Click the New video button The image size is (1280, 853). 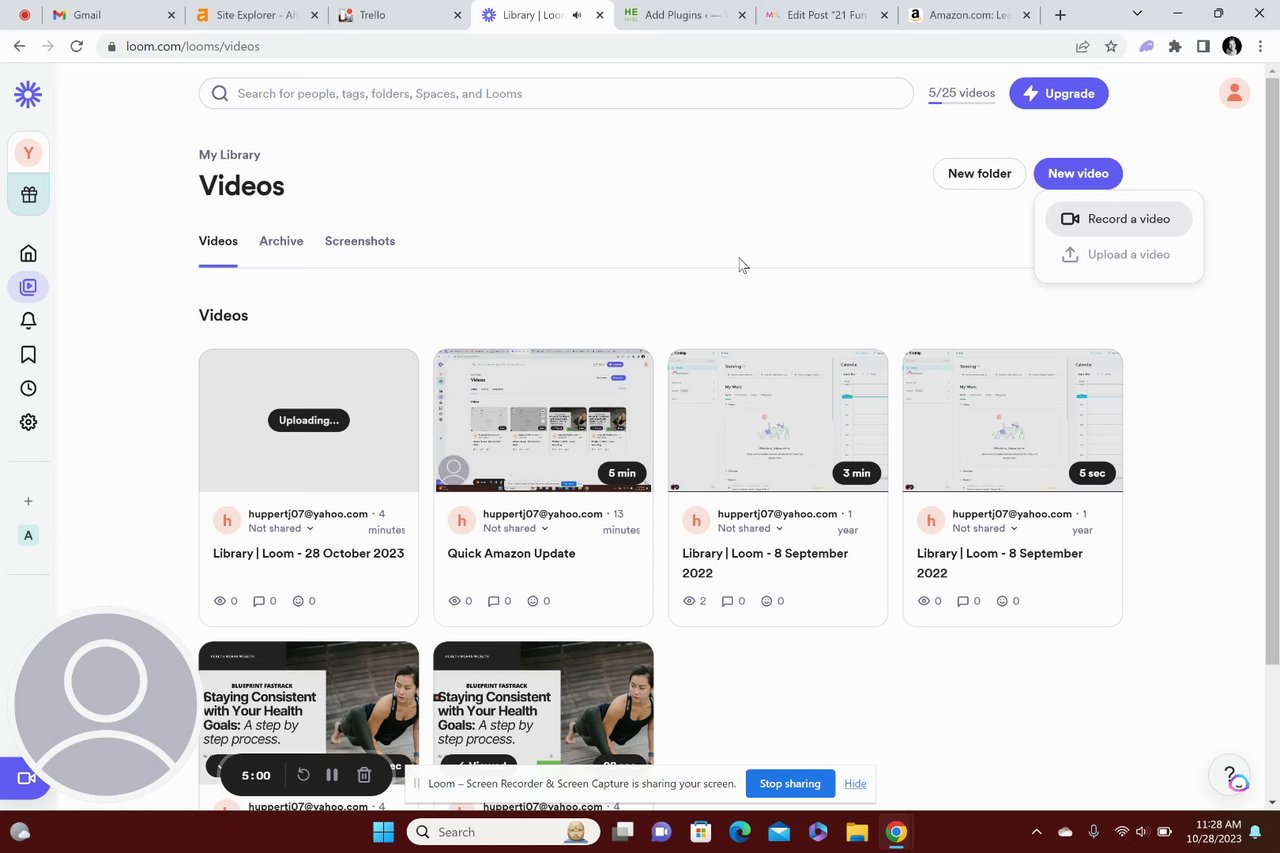pos(1078,173)
